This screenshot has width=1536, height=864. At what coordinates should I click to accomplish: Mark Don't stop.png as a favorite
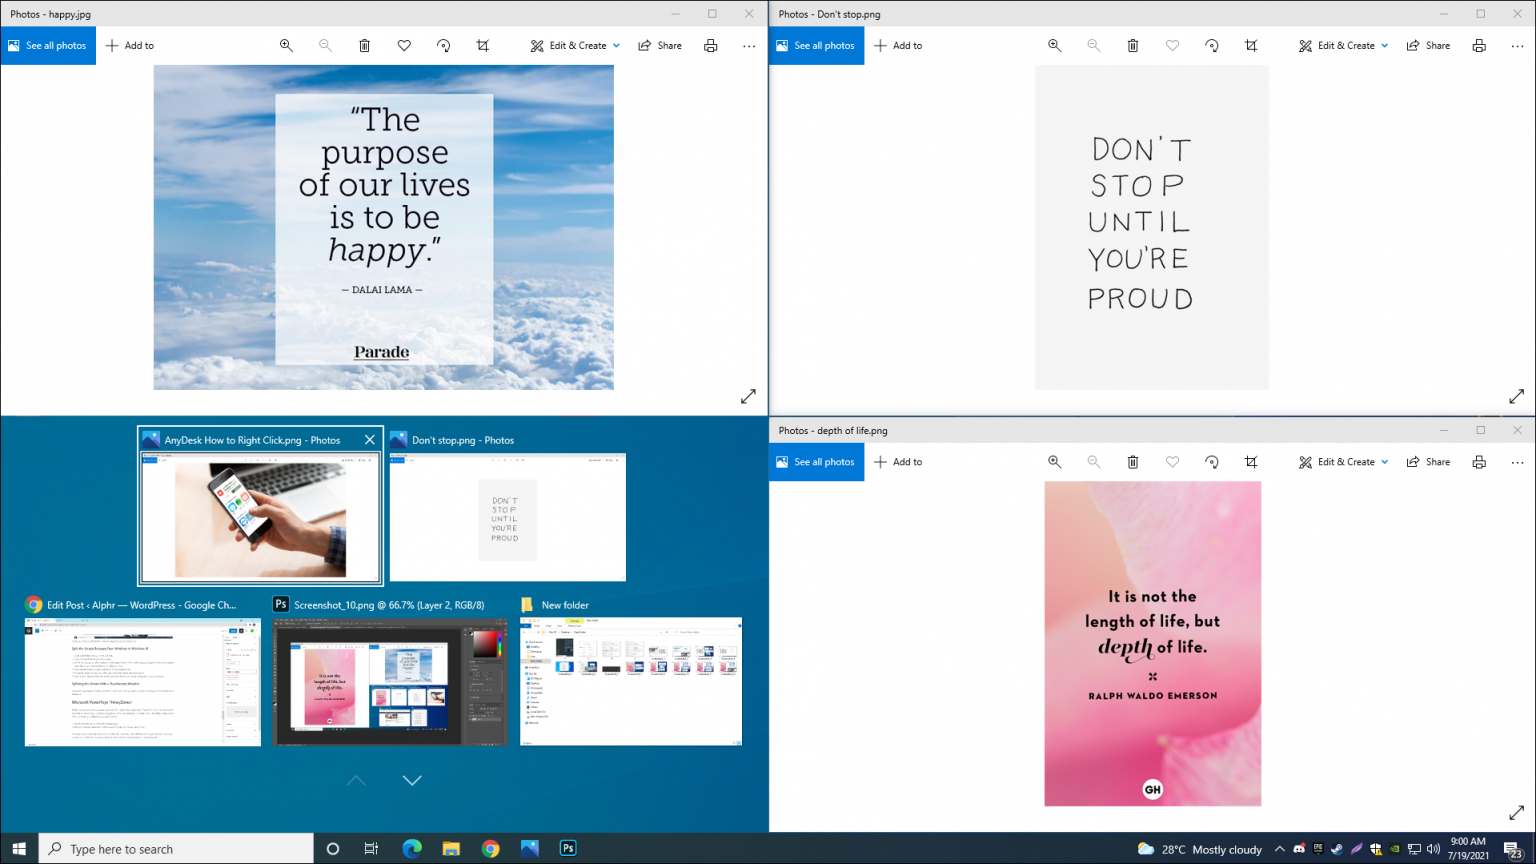click(x=1172, y=45)
